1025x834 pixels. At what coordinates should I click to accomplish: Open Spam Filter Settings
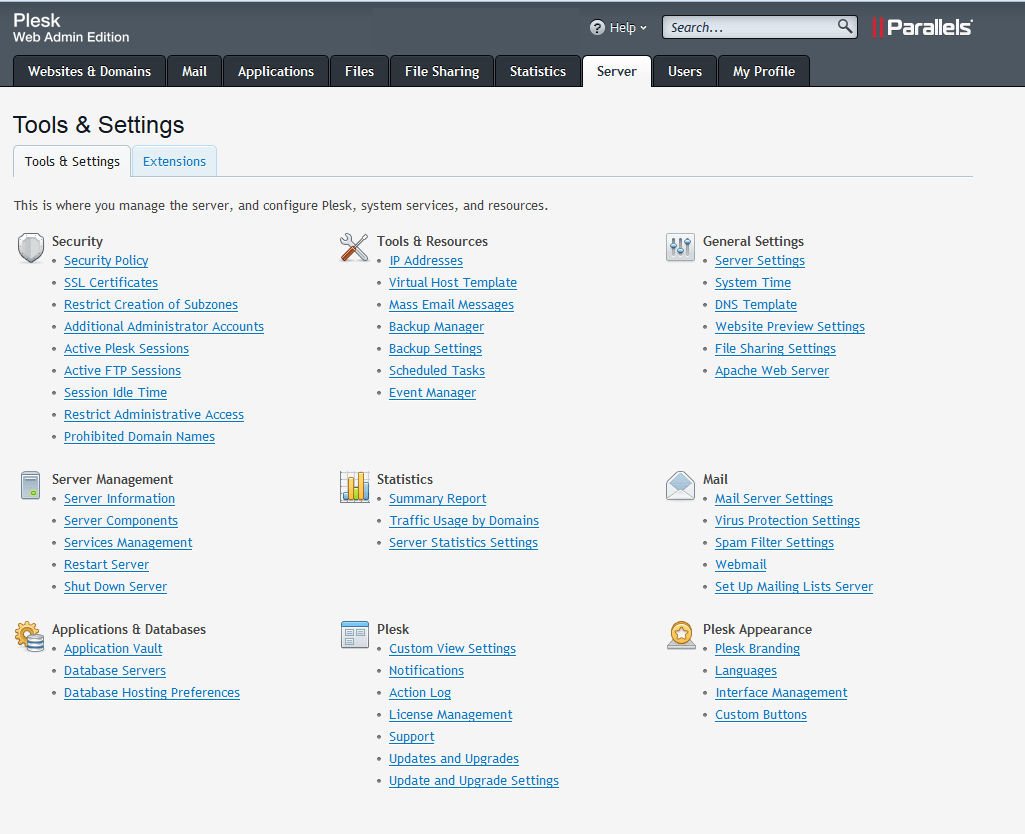[775, 542]
